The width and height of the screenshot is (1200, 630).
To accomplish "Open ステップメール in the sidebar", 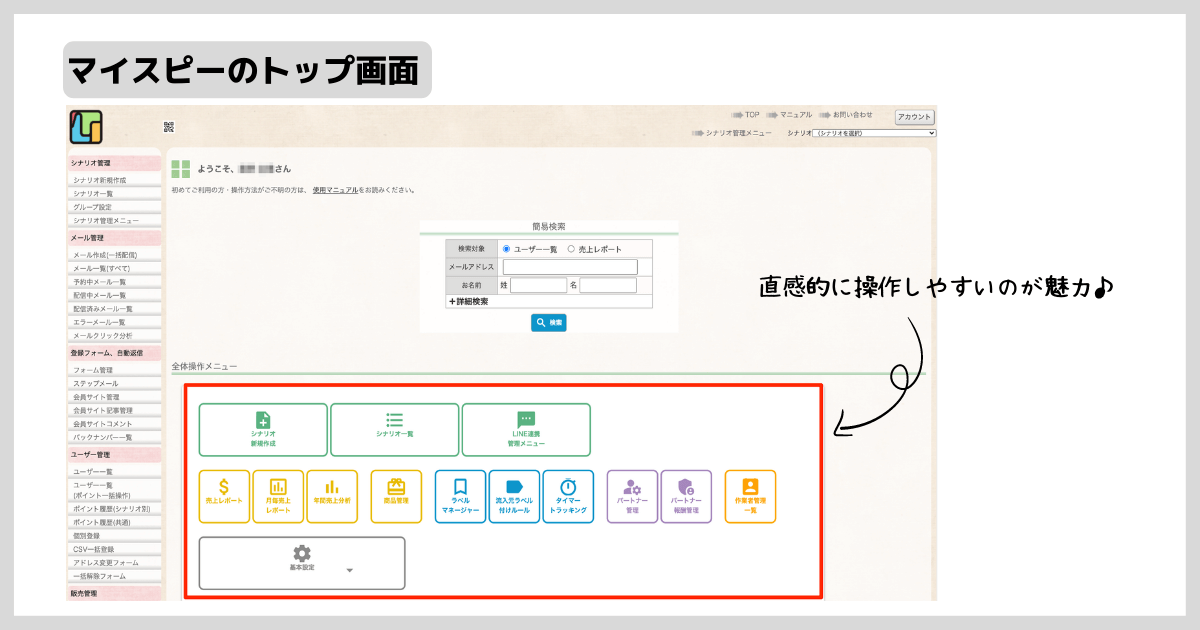I will (95, 384).
